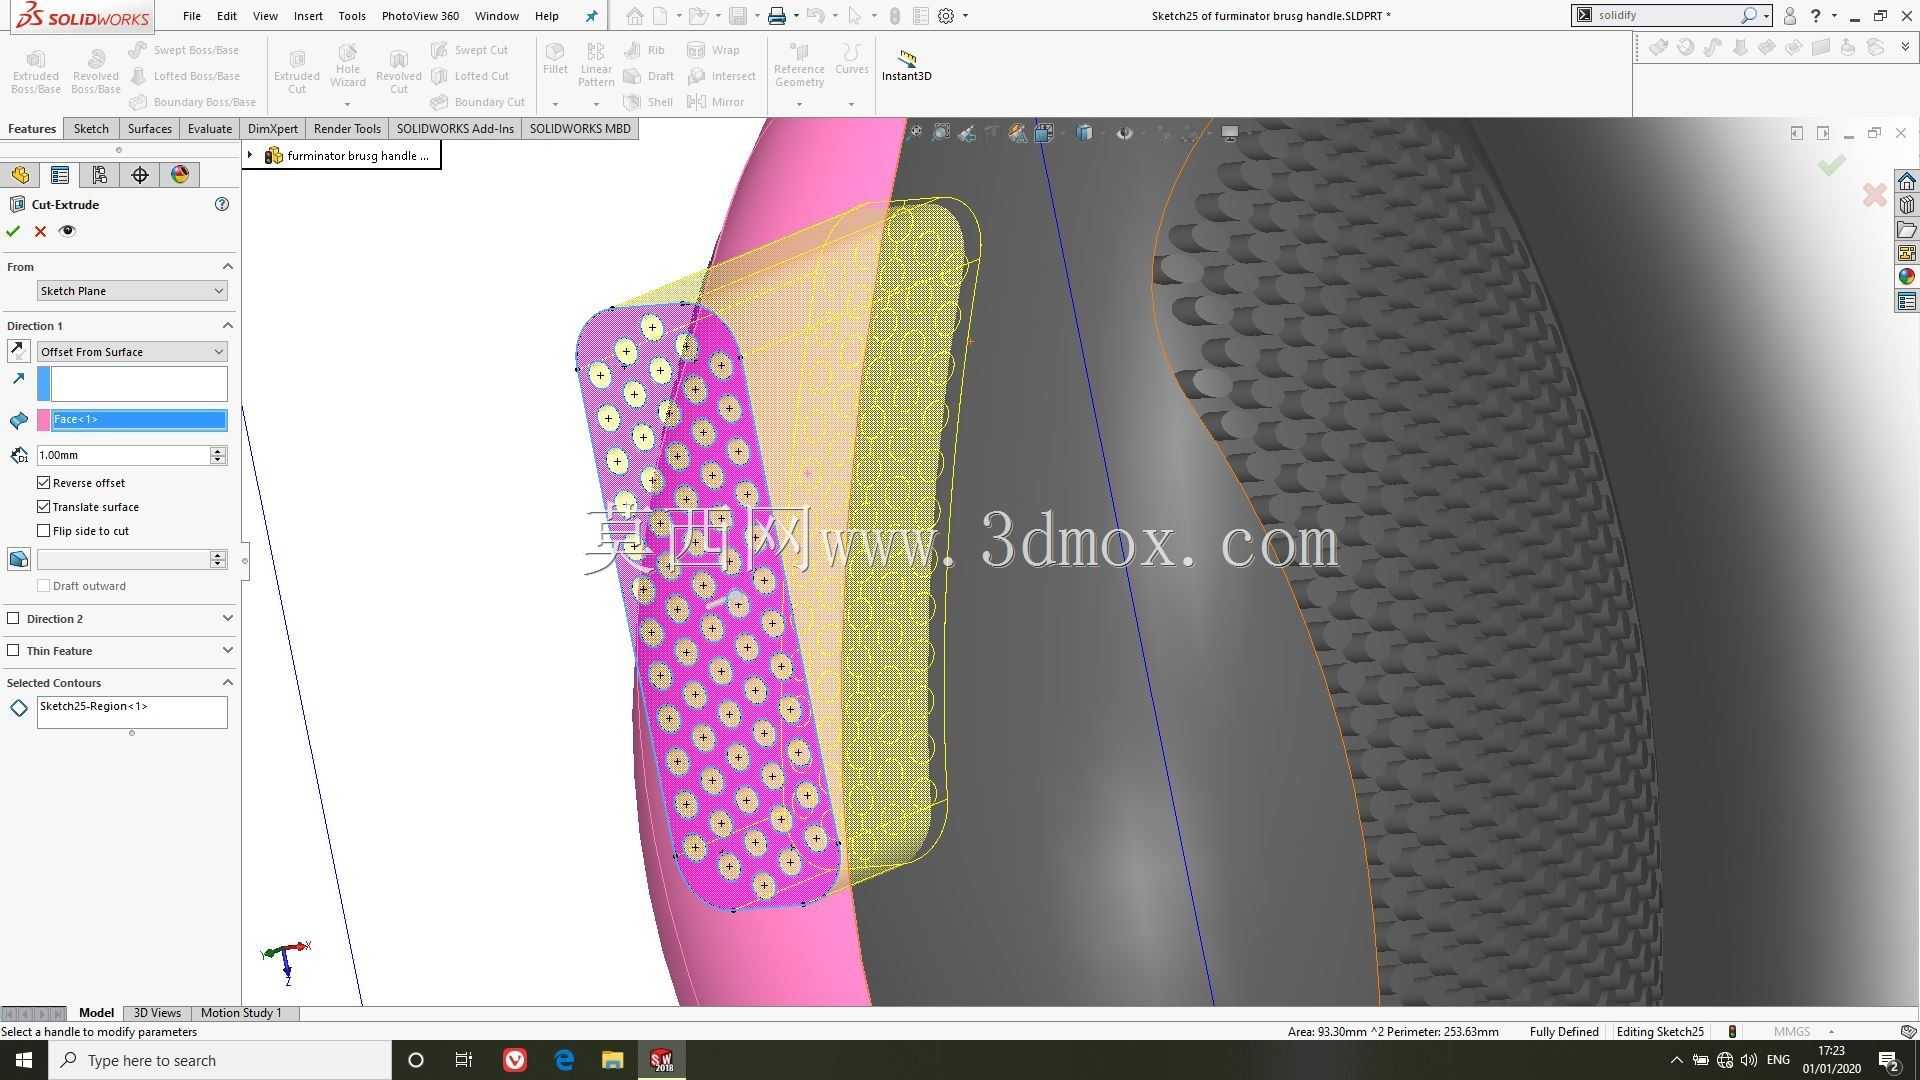Collapse the Direction 1 section
This screenshot has height=1080, width=1920.
tap(227, 326)
